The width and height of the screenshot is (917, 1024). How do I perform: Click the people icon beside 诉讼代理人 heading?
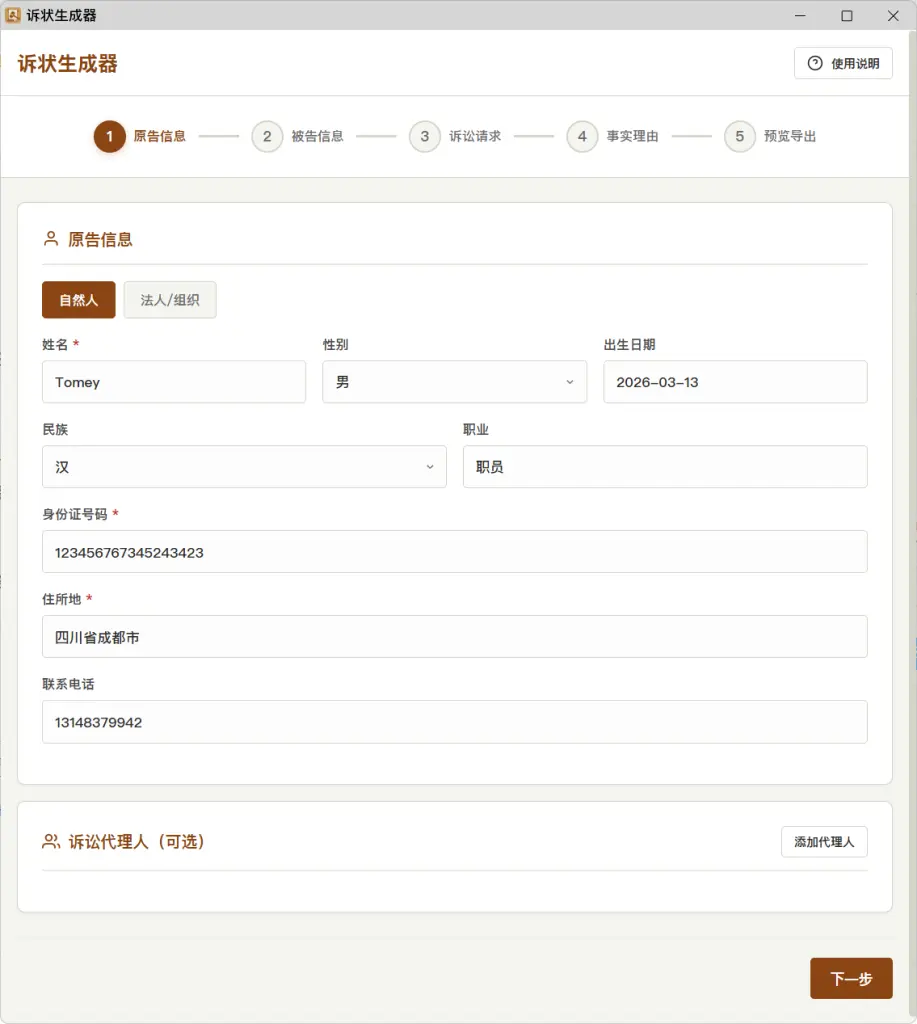(51, 842)
